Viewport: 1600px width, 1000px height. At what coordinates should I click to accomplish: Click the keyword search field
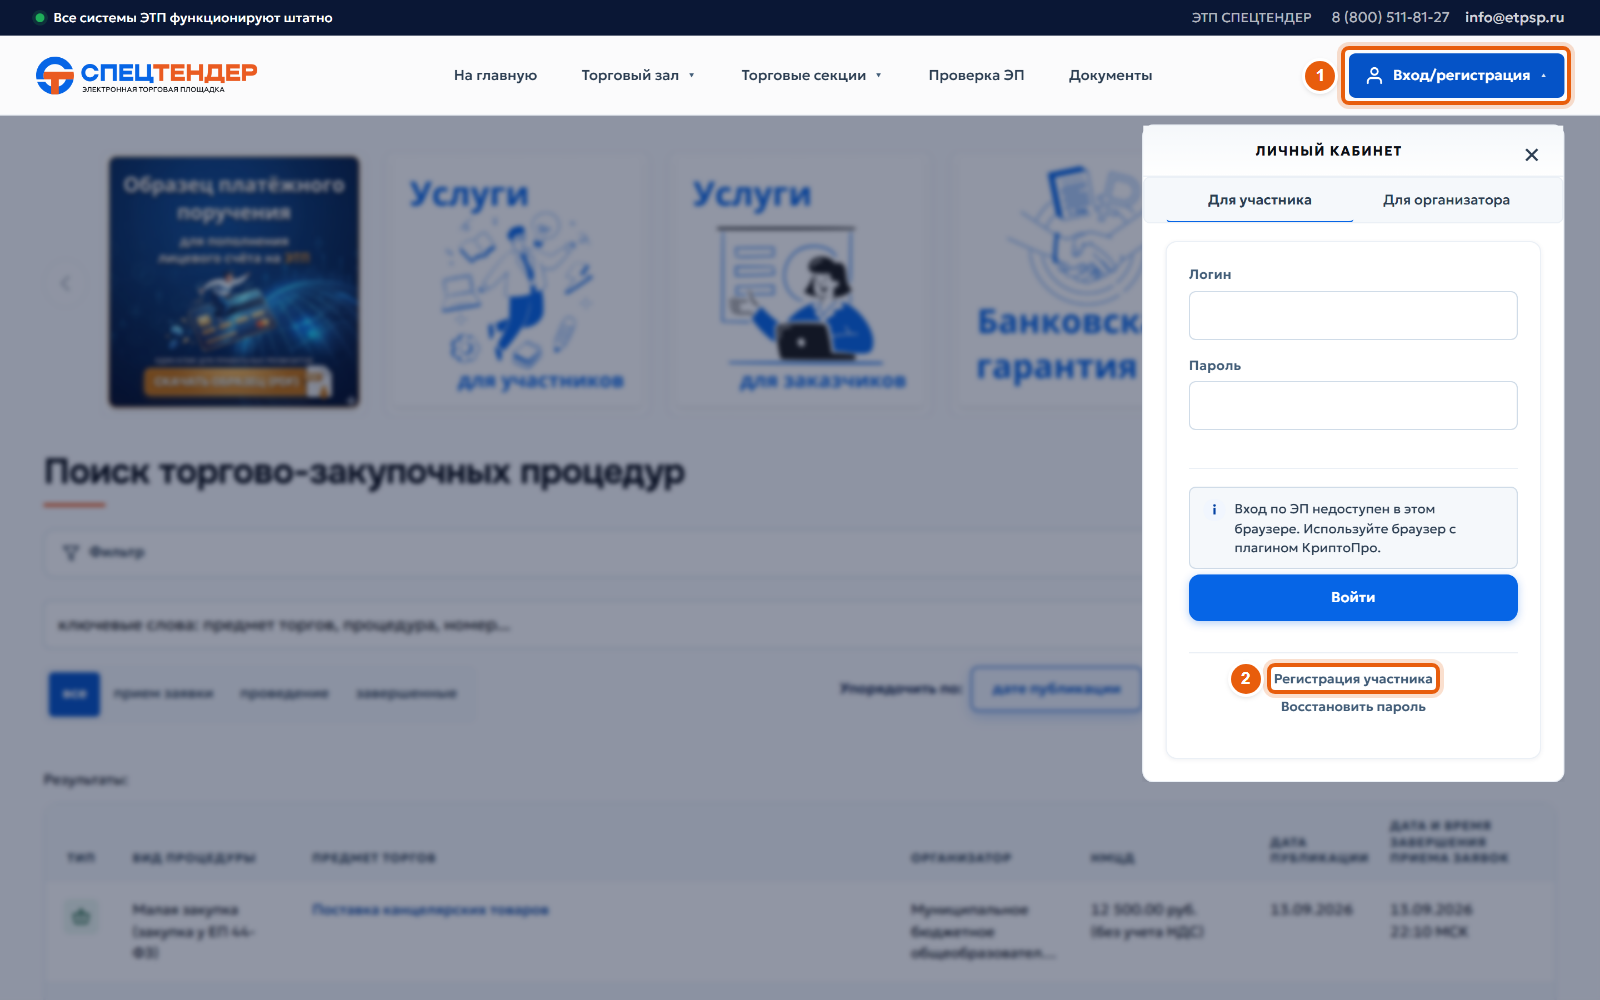click(x=592, y=625)
